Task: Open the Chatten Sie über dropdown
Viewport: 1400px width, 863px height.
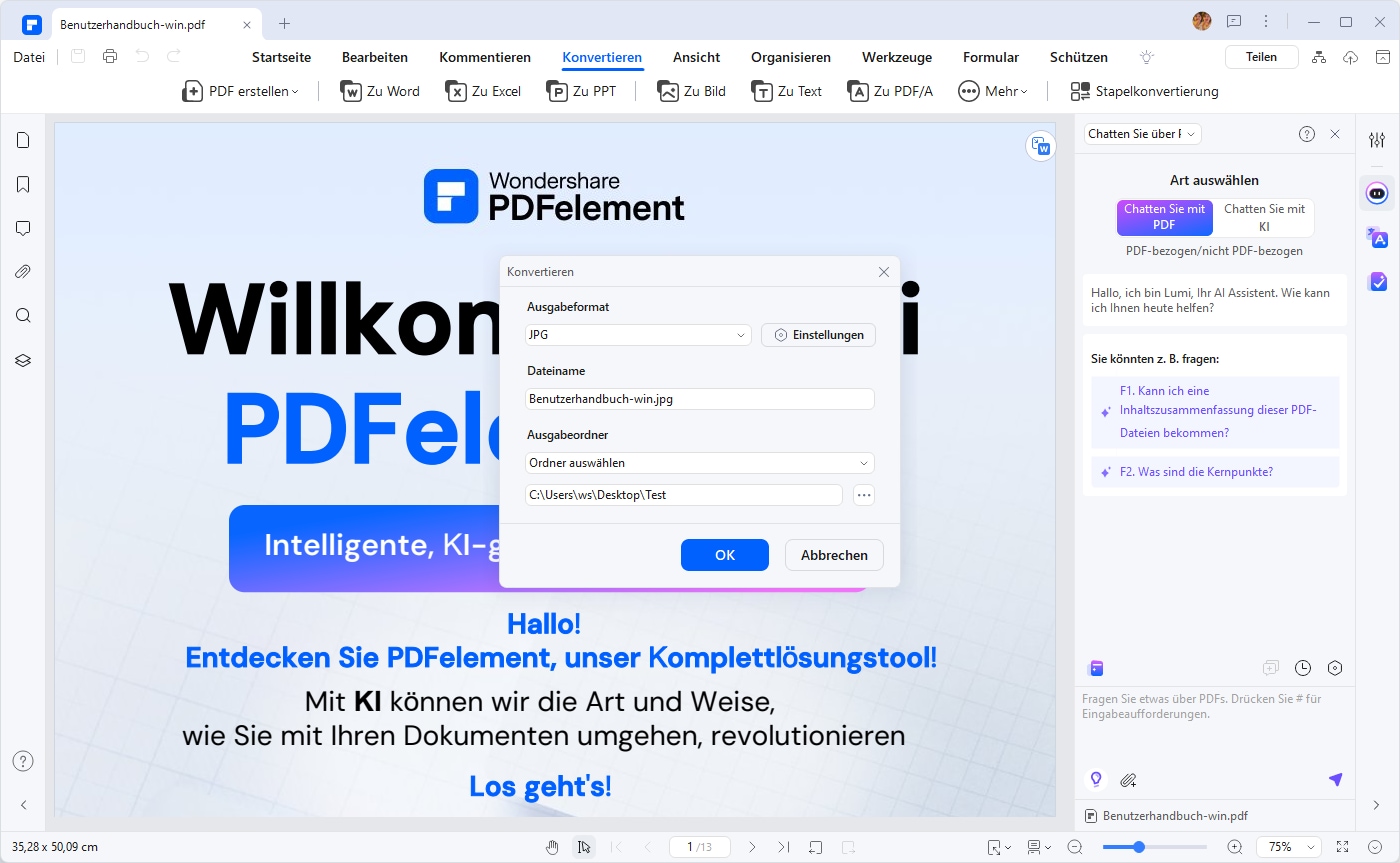Action: point(1143,134)
